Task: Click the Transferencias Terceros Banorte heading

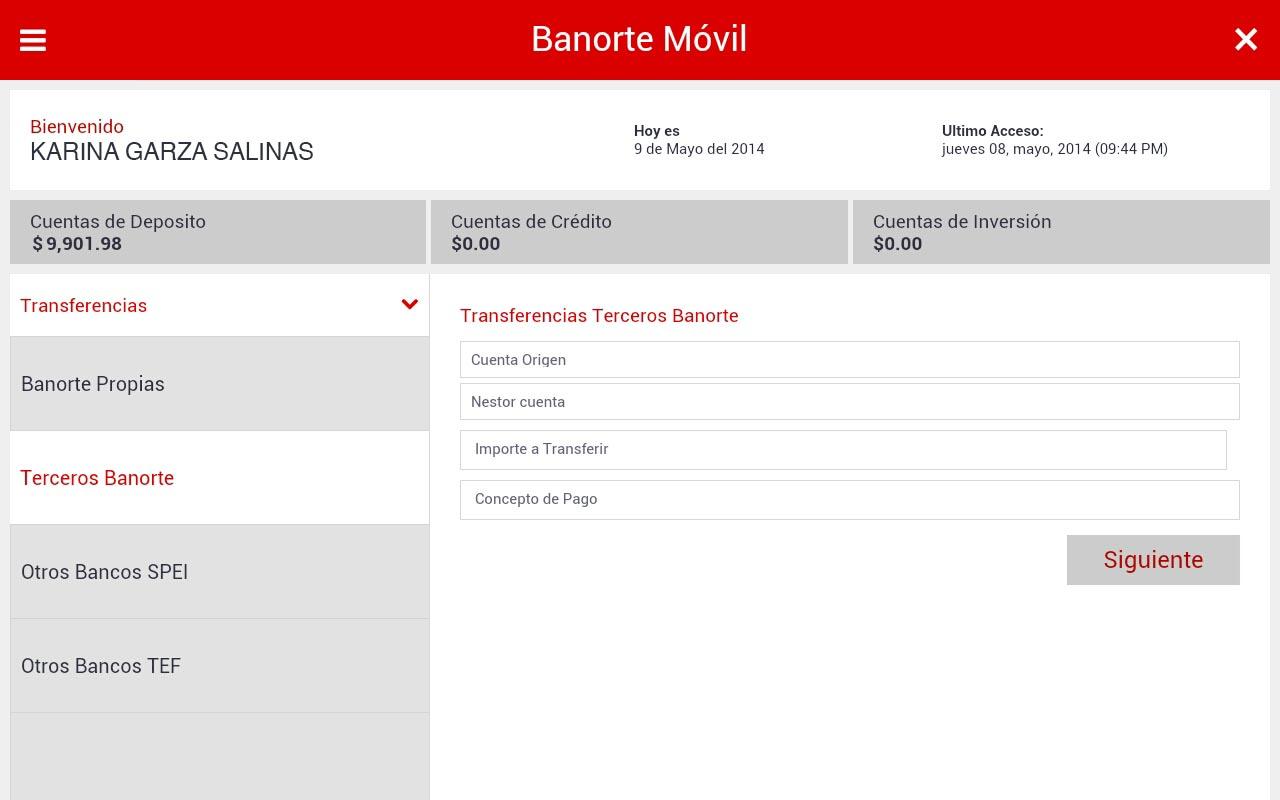Action: click(599, 315)
